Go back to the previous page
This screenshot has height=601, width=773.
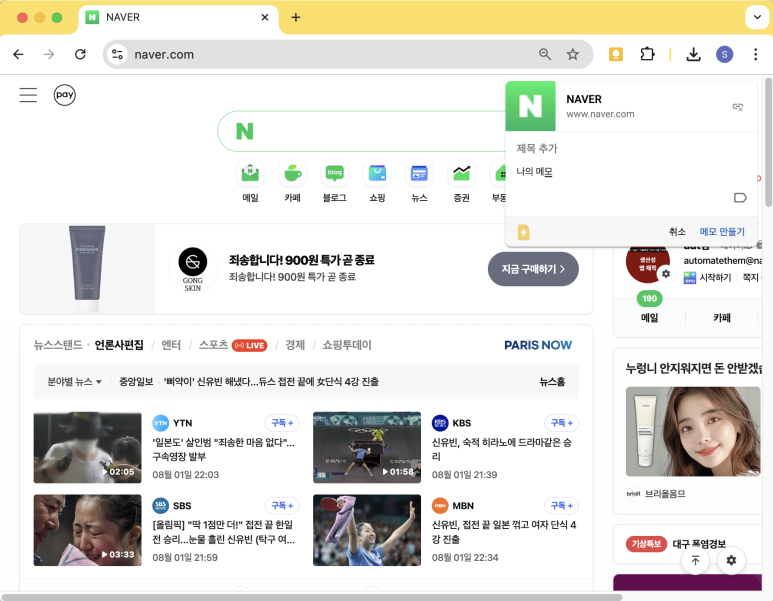tap(18, 54)
